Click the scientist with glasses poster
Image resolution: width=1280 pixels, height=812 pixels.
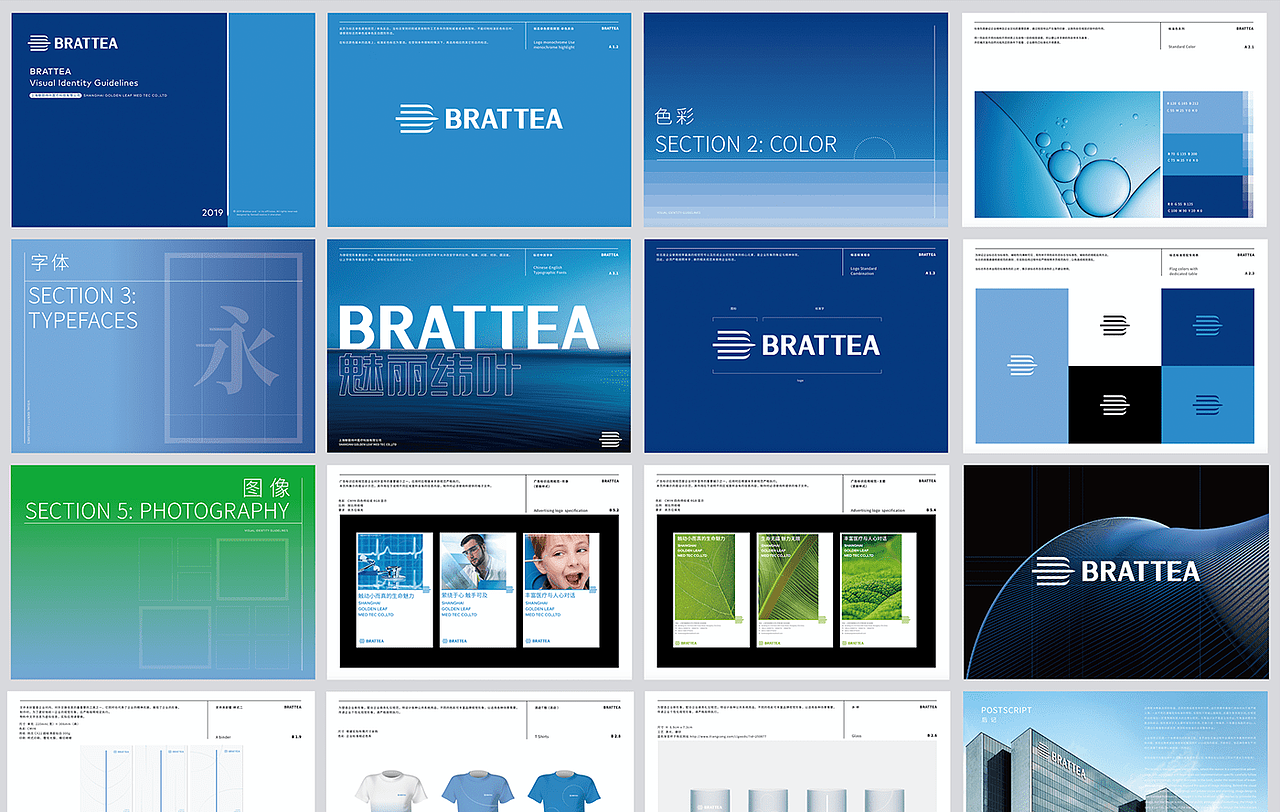(x=478, y=589)
